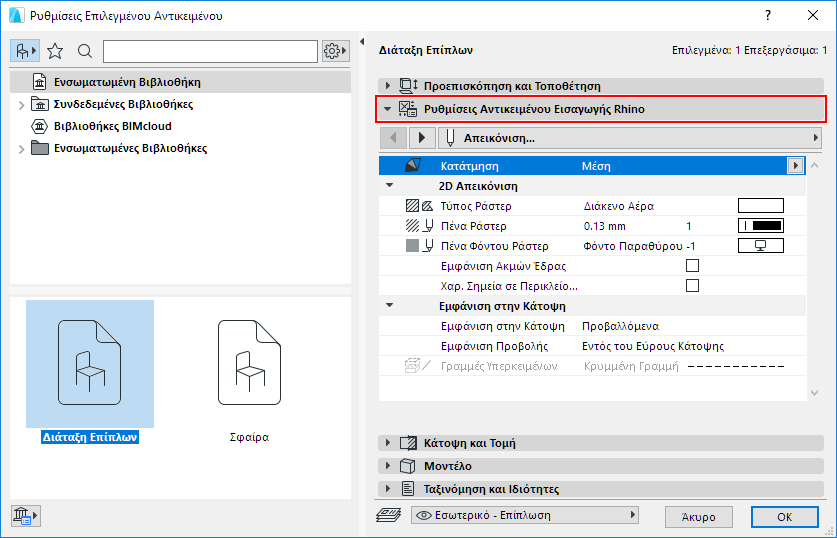Click the background pen icon of Πένα Φόντου Ράστερ
The width and height of the screenshot is (837, 538).
[428, 246]
